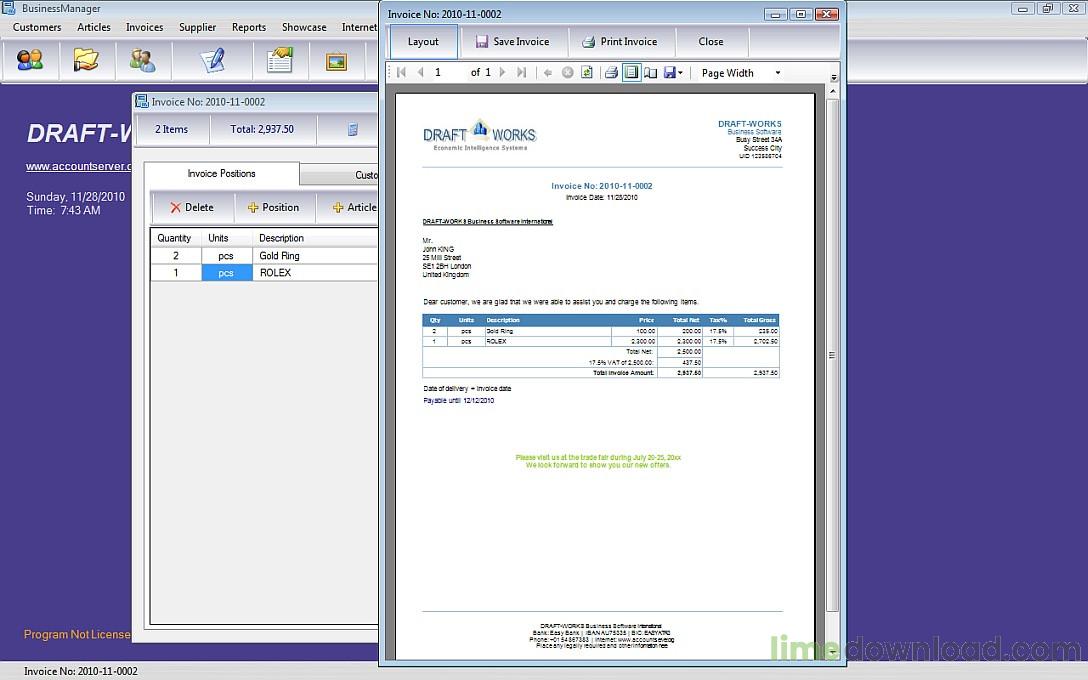1088x680 pixels.
Task: Open the Showcase menu
Action: 304,27
